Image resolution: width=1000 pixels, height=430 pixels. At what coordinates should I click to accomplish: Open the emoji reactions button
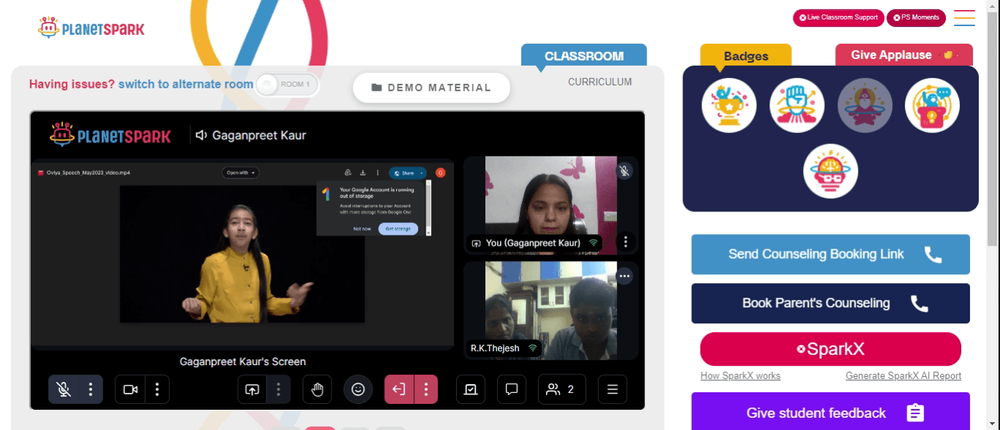[358, 389]
